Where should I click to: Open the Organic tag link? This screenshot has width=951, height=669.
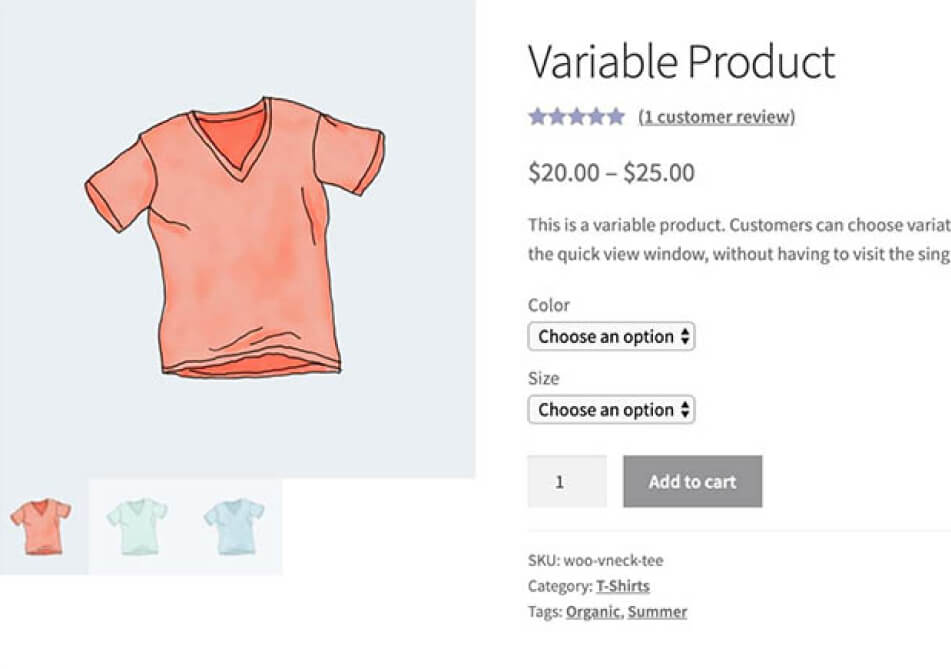coord(593,612)
